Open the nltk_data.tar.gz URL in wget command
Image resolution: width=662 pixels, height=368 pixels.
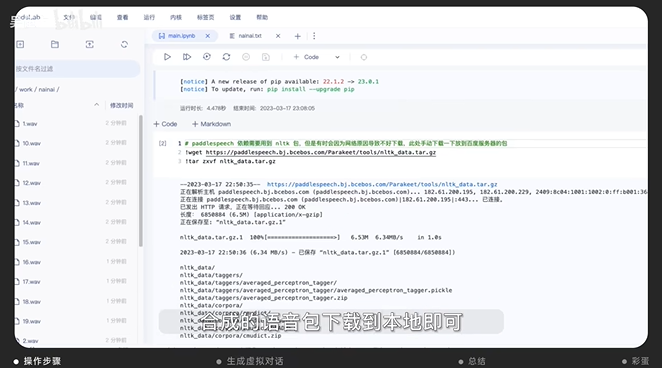[320, 152]
